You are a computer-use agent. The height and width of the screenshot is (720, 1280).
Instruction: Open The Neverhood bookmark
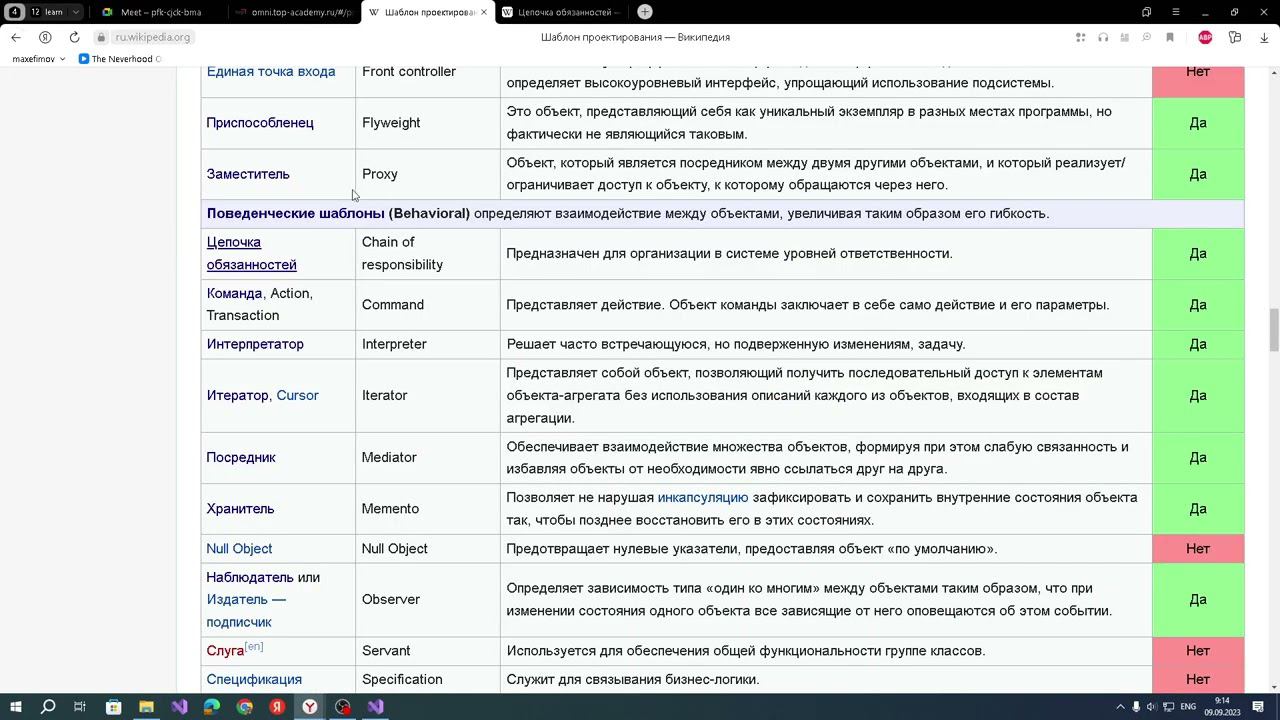pyautogui.click(x=119, y=59)
